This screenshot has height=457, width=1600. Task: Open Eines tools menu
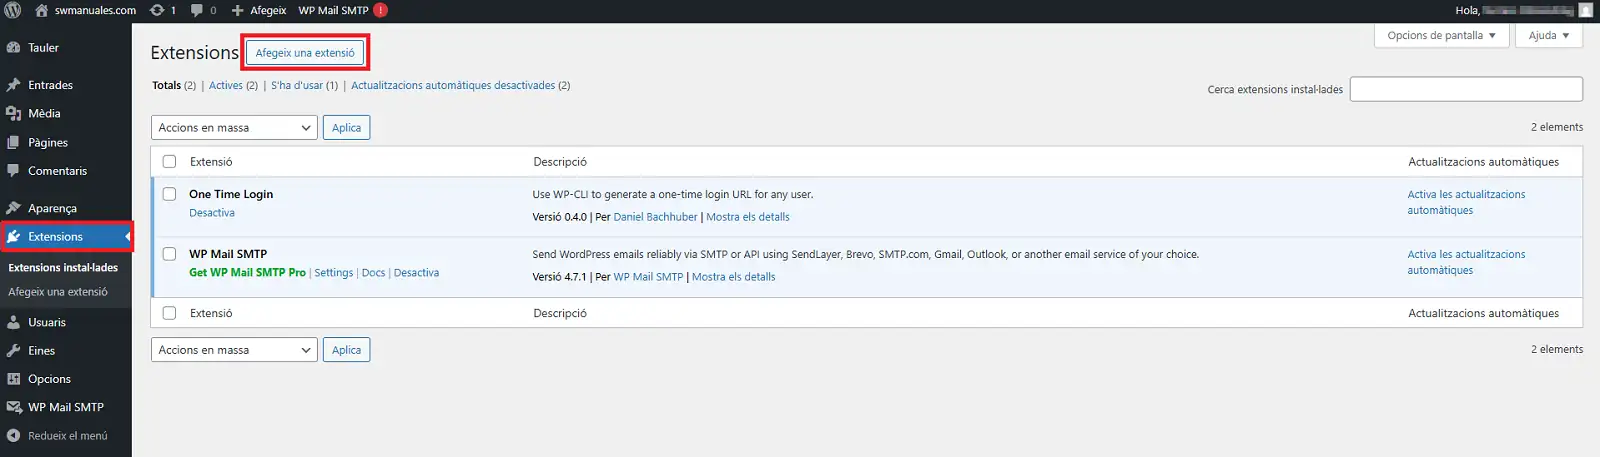pyautogui.click(x=41, y=351)
